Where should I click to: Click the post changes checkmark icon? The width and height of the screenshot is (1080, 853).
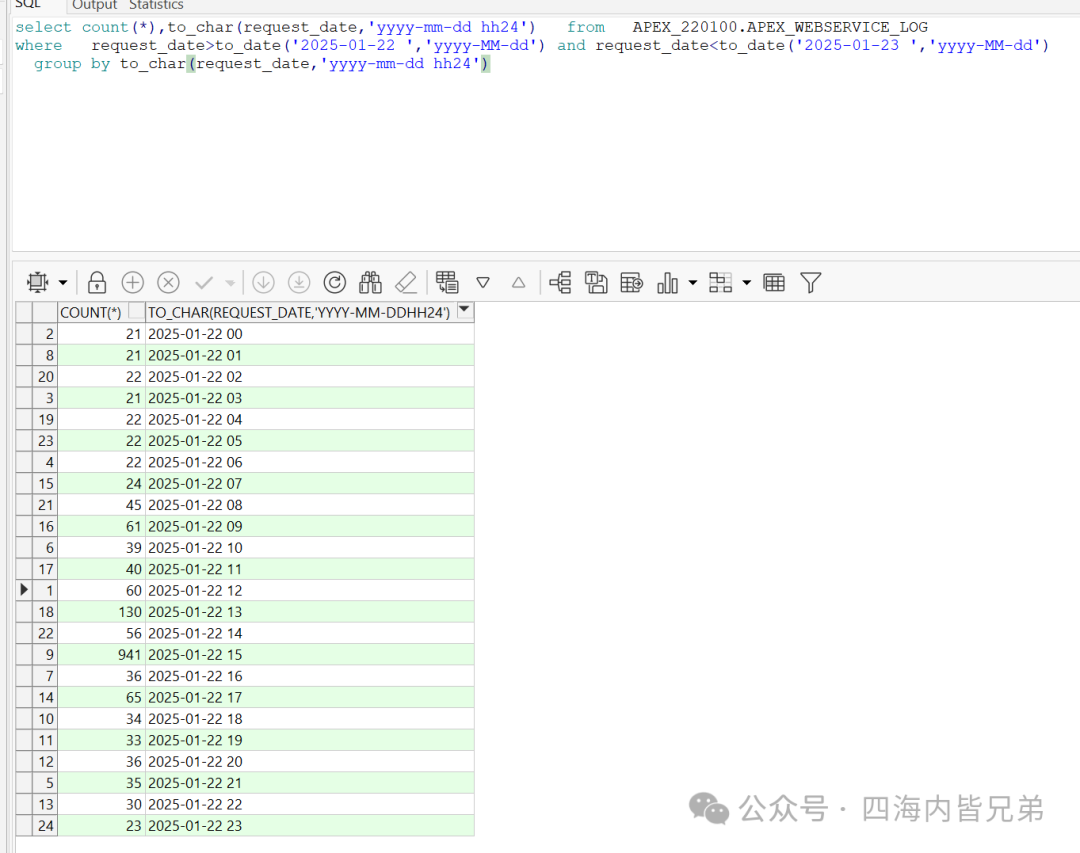[x=205, y=282]
